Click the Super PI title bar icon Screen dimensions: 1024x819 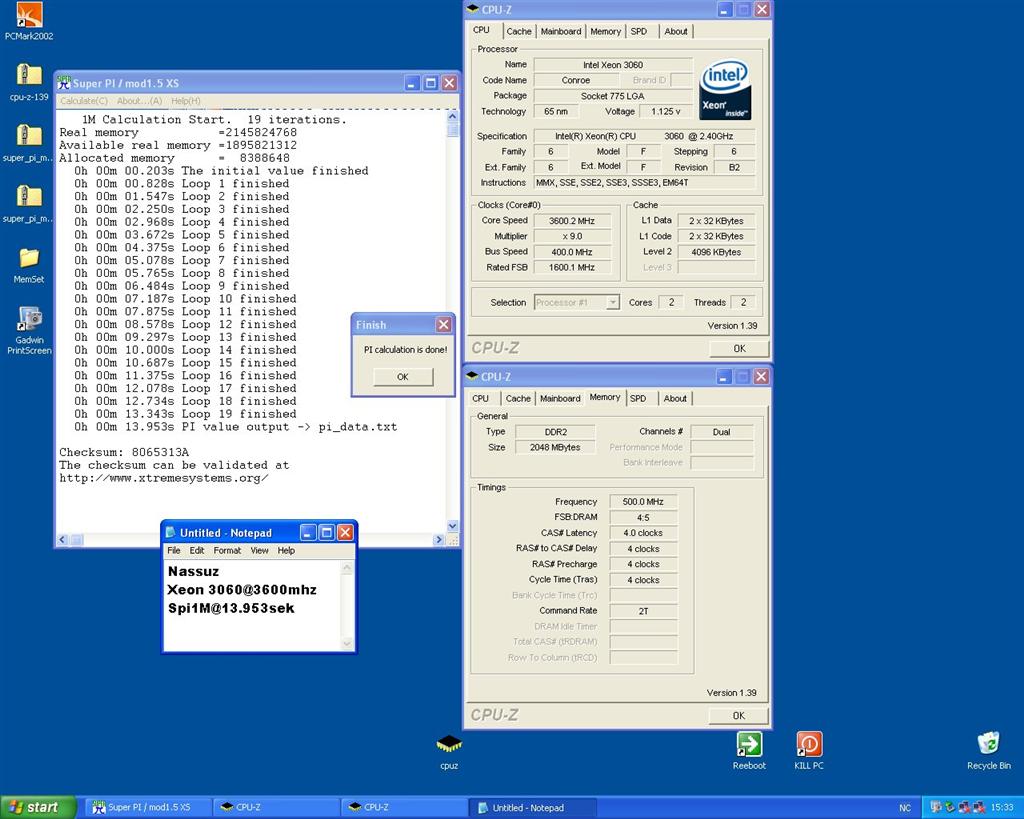click(x=63, y=83)
